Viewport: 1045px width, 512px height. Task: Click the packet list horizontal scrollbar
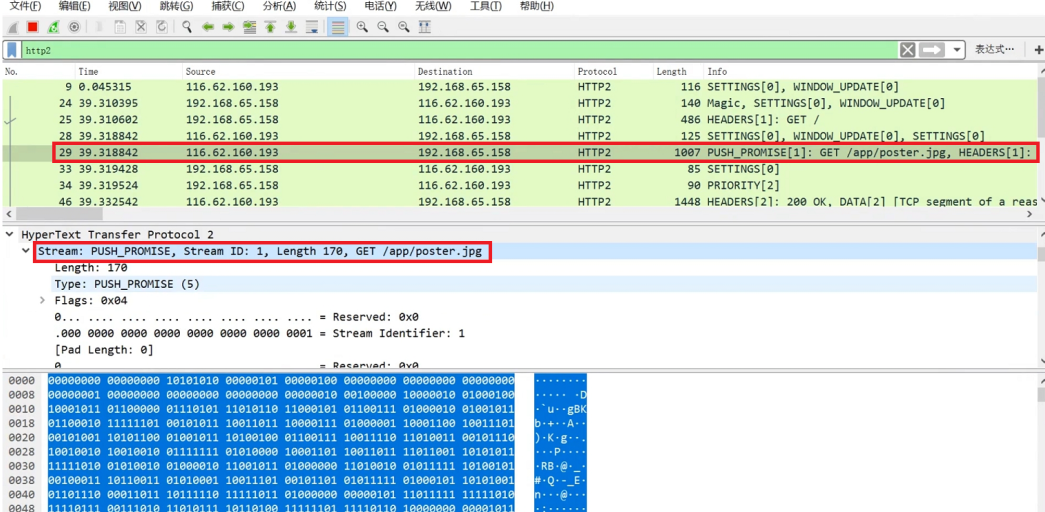500,214
